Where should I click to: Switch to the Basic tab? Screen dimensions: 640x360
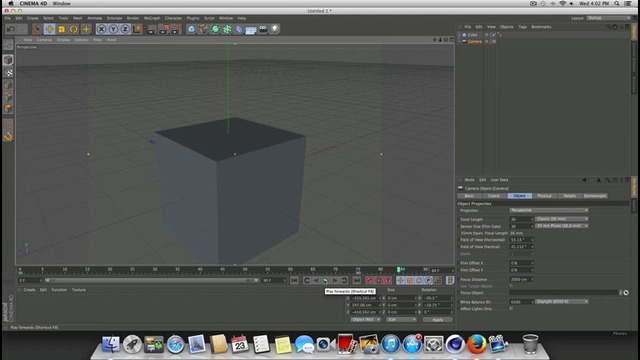469,196
